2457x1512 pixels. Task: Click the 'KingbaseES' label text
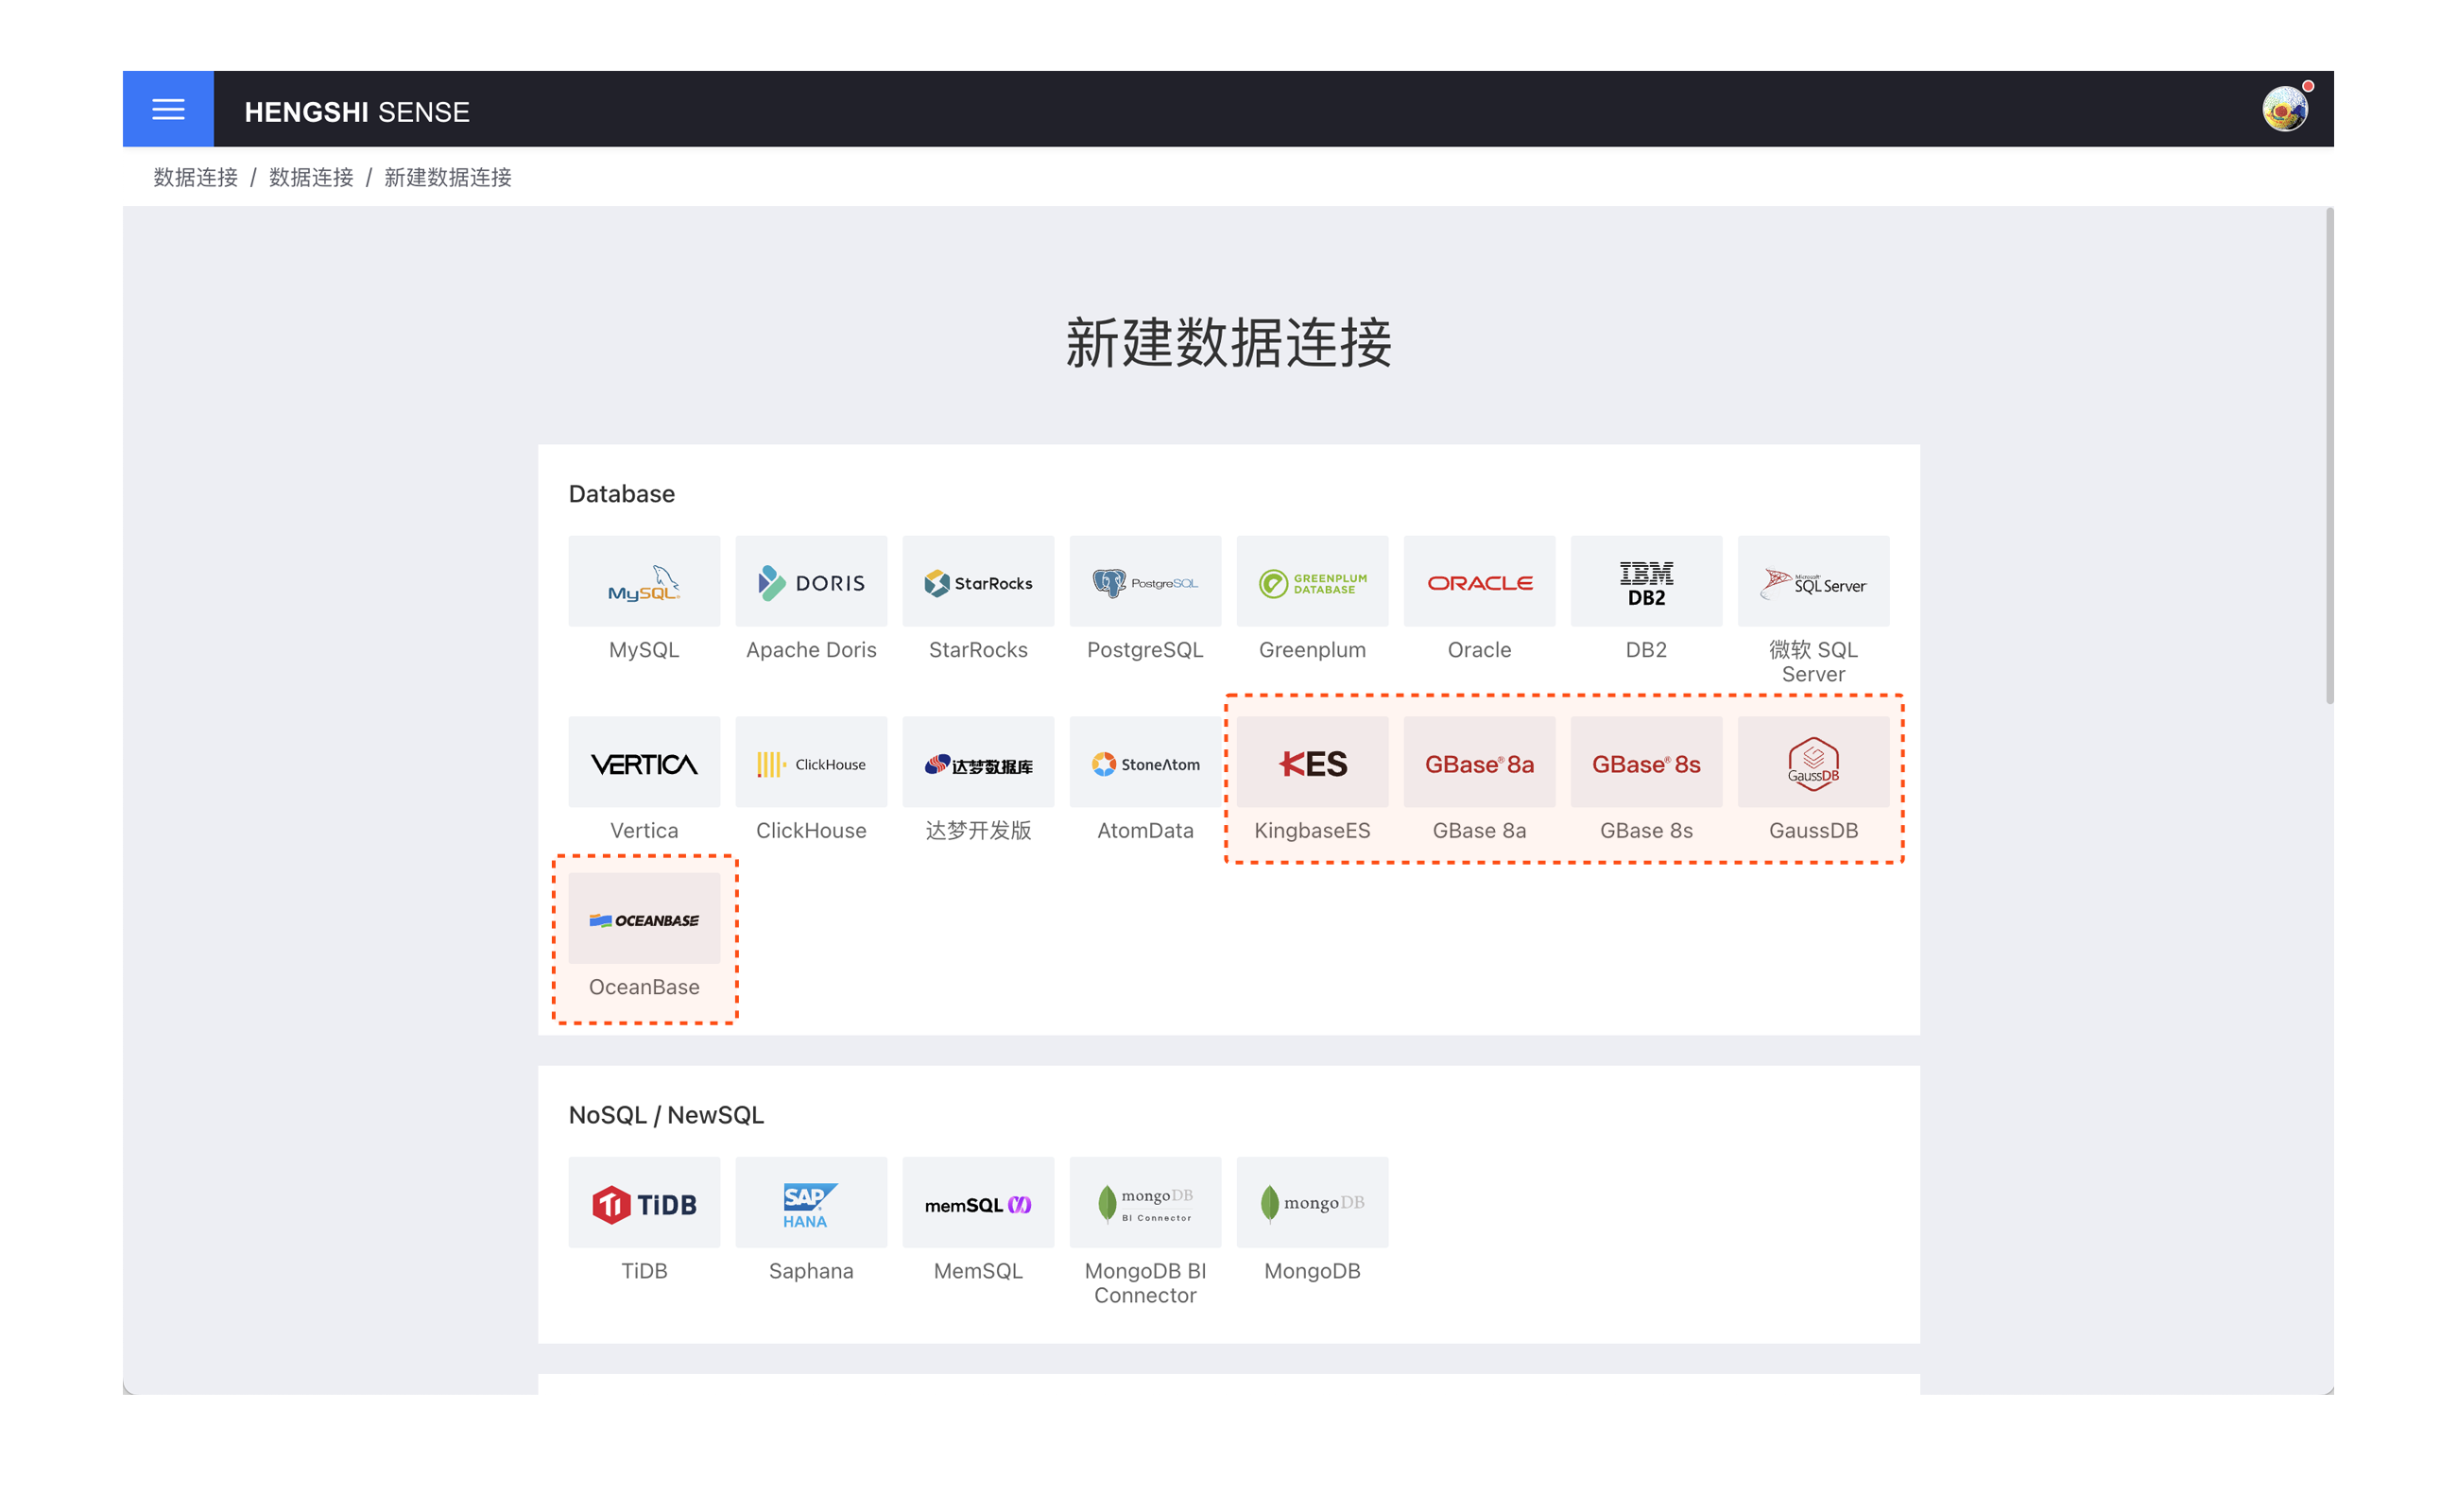tap(1312, 830)
